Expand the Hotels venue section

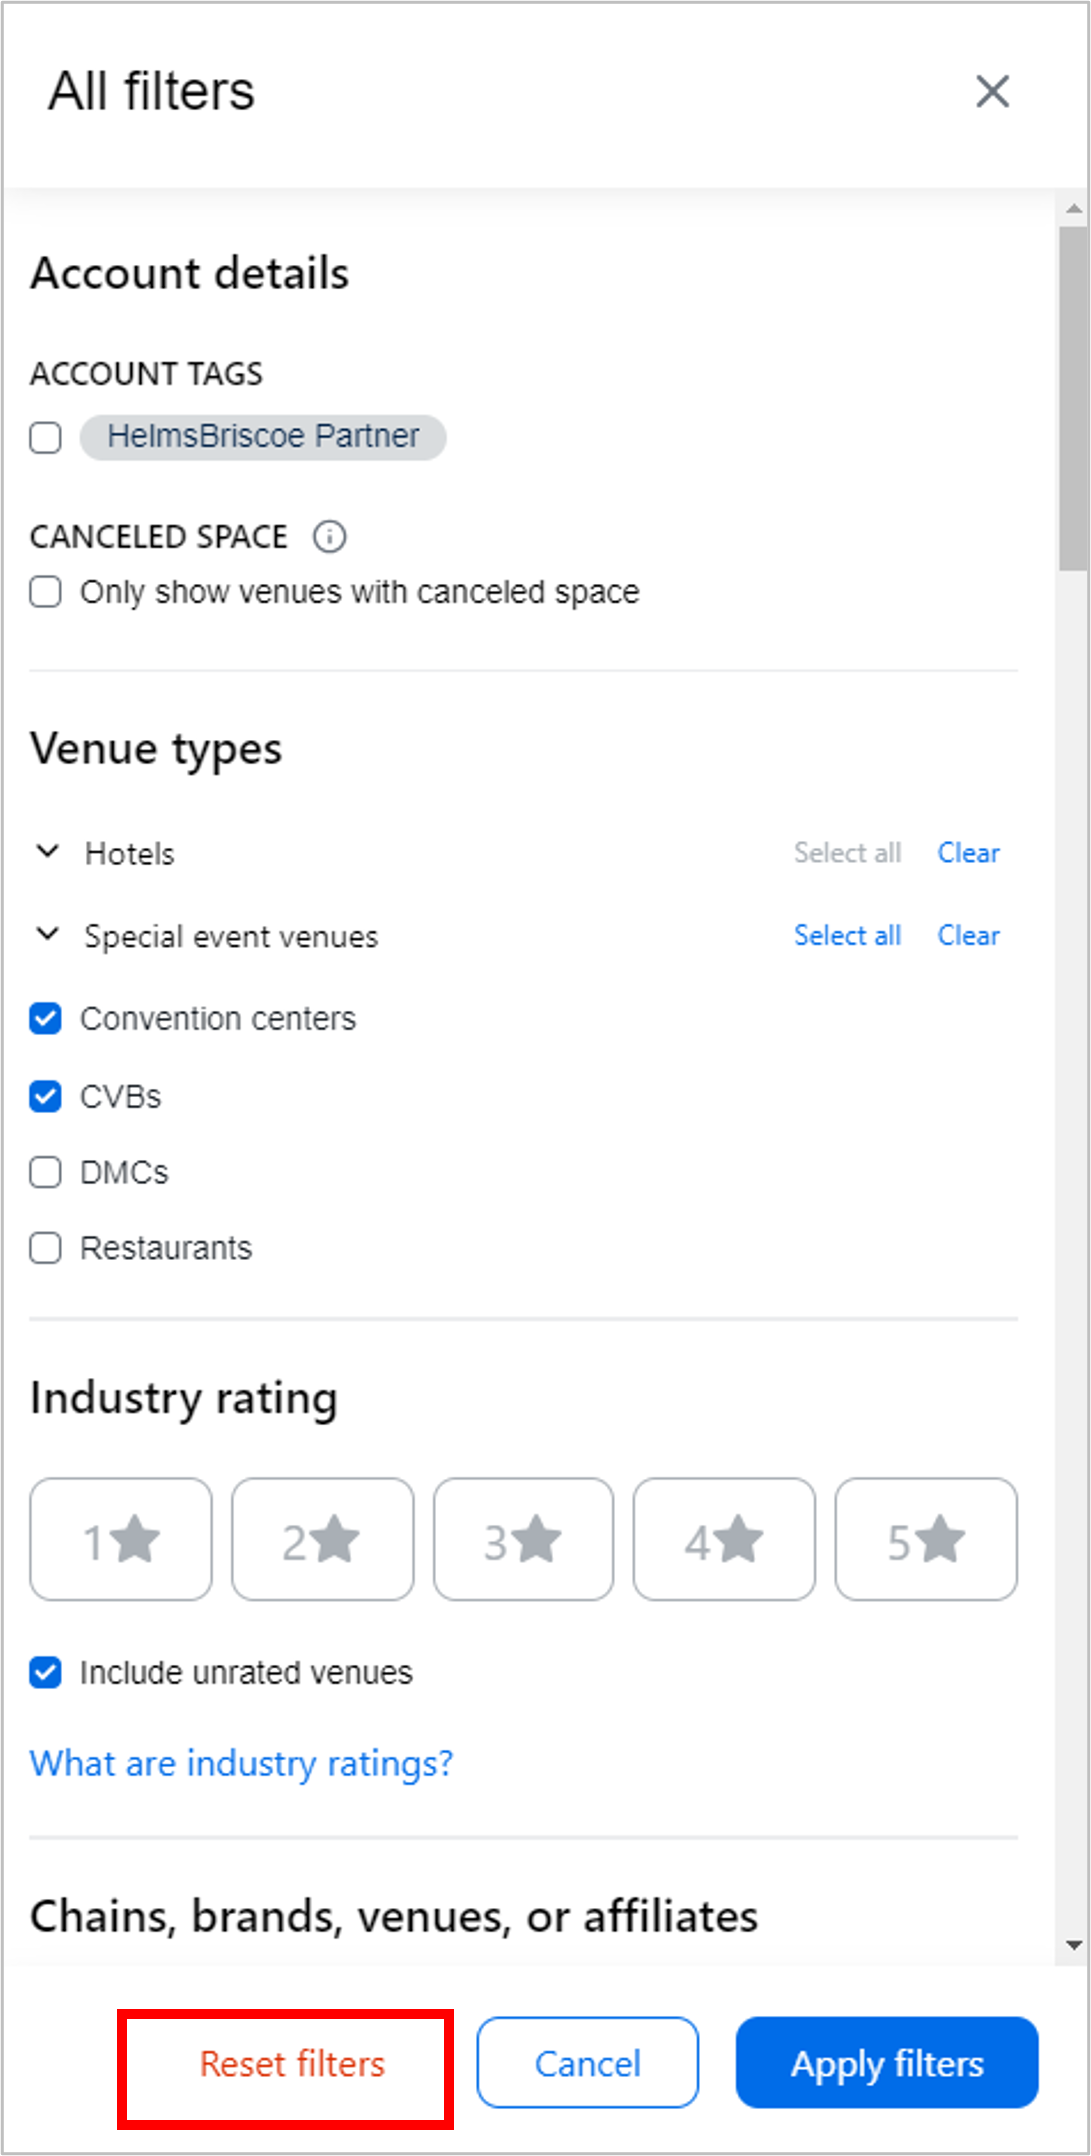pyautogui.click(x=47, y=853)
